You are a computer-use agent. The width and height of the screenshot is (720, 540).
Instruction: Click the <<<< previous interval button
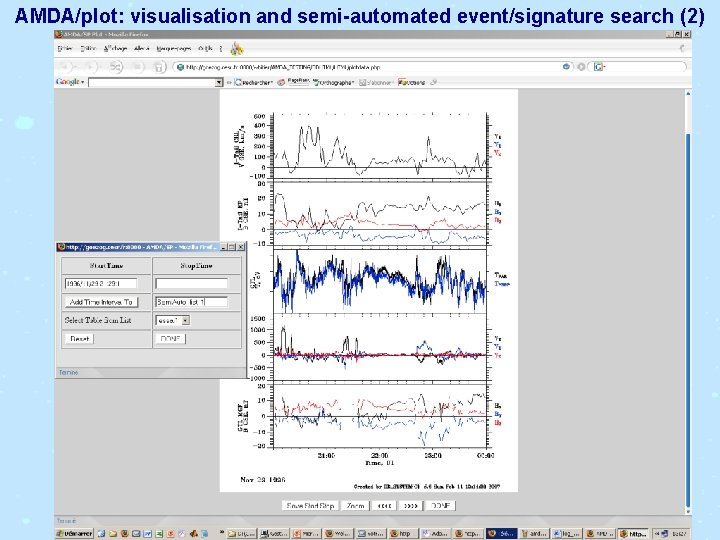point(384,506)
